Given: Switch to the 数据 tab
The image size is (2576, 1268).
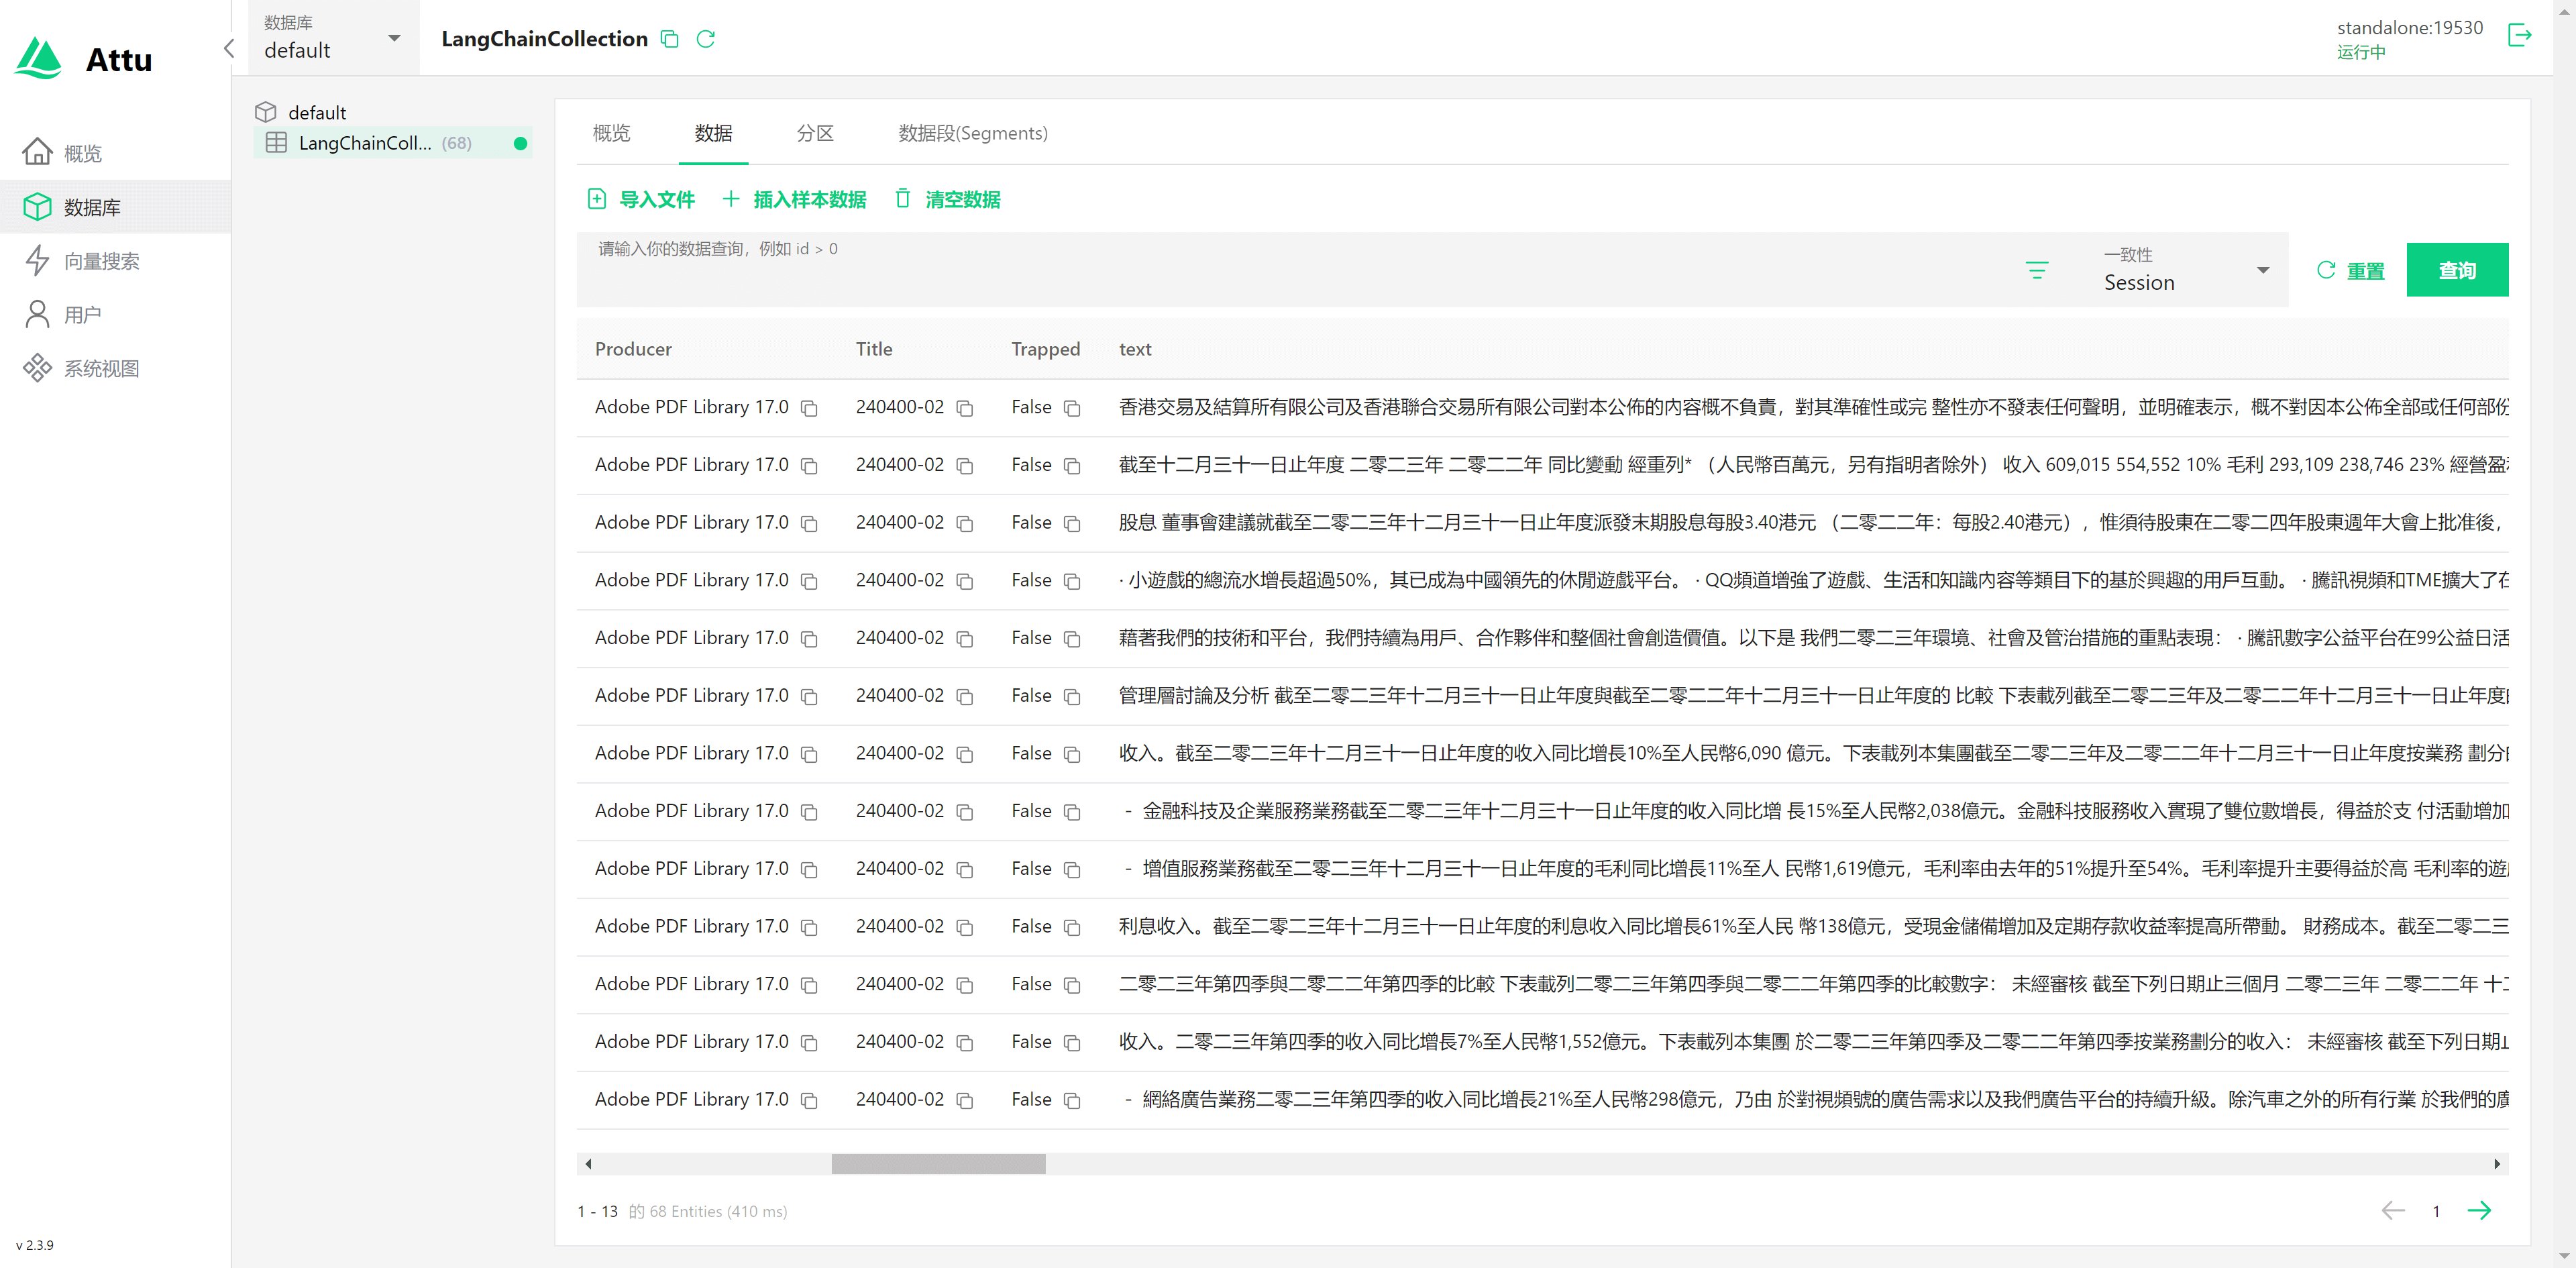Looking at the screenshot, I should [713, 133].
